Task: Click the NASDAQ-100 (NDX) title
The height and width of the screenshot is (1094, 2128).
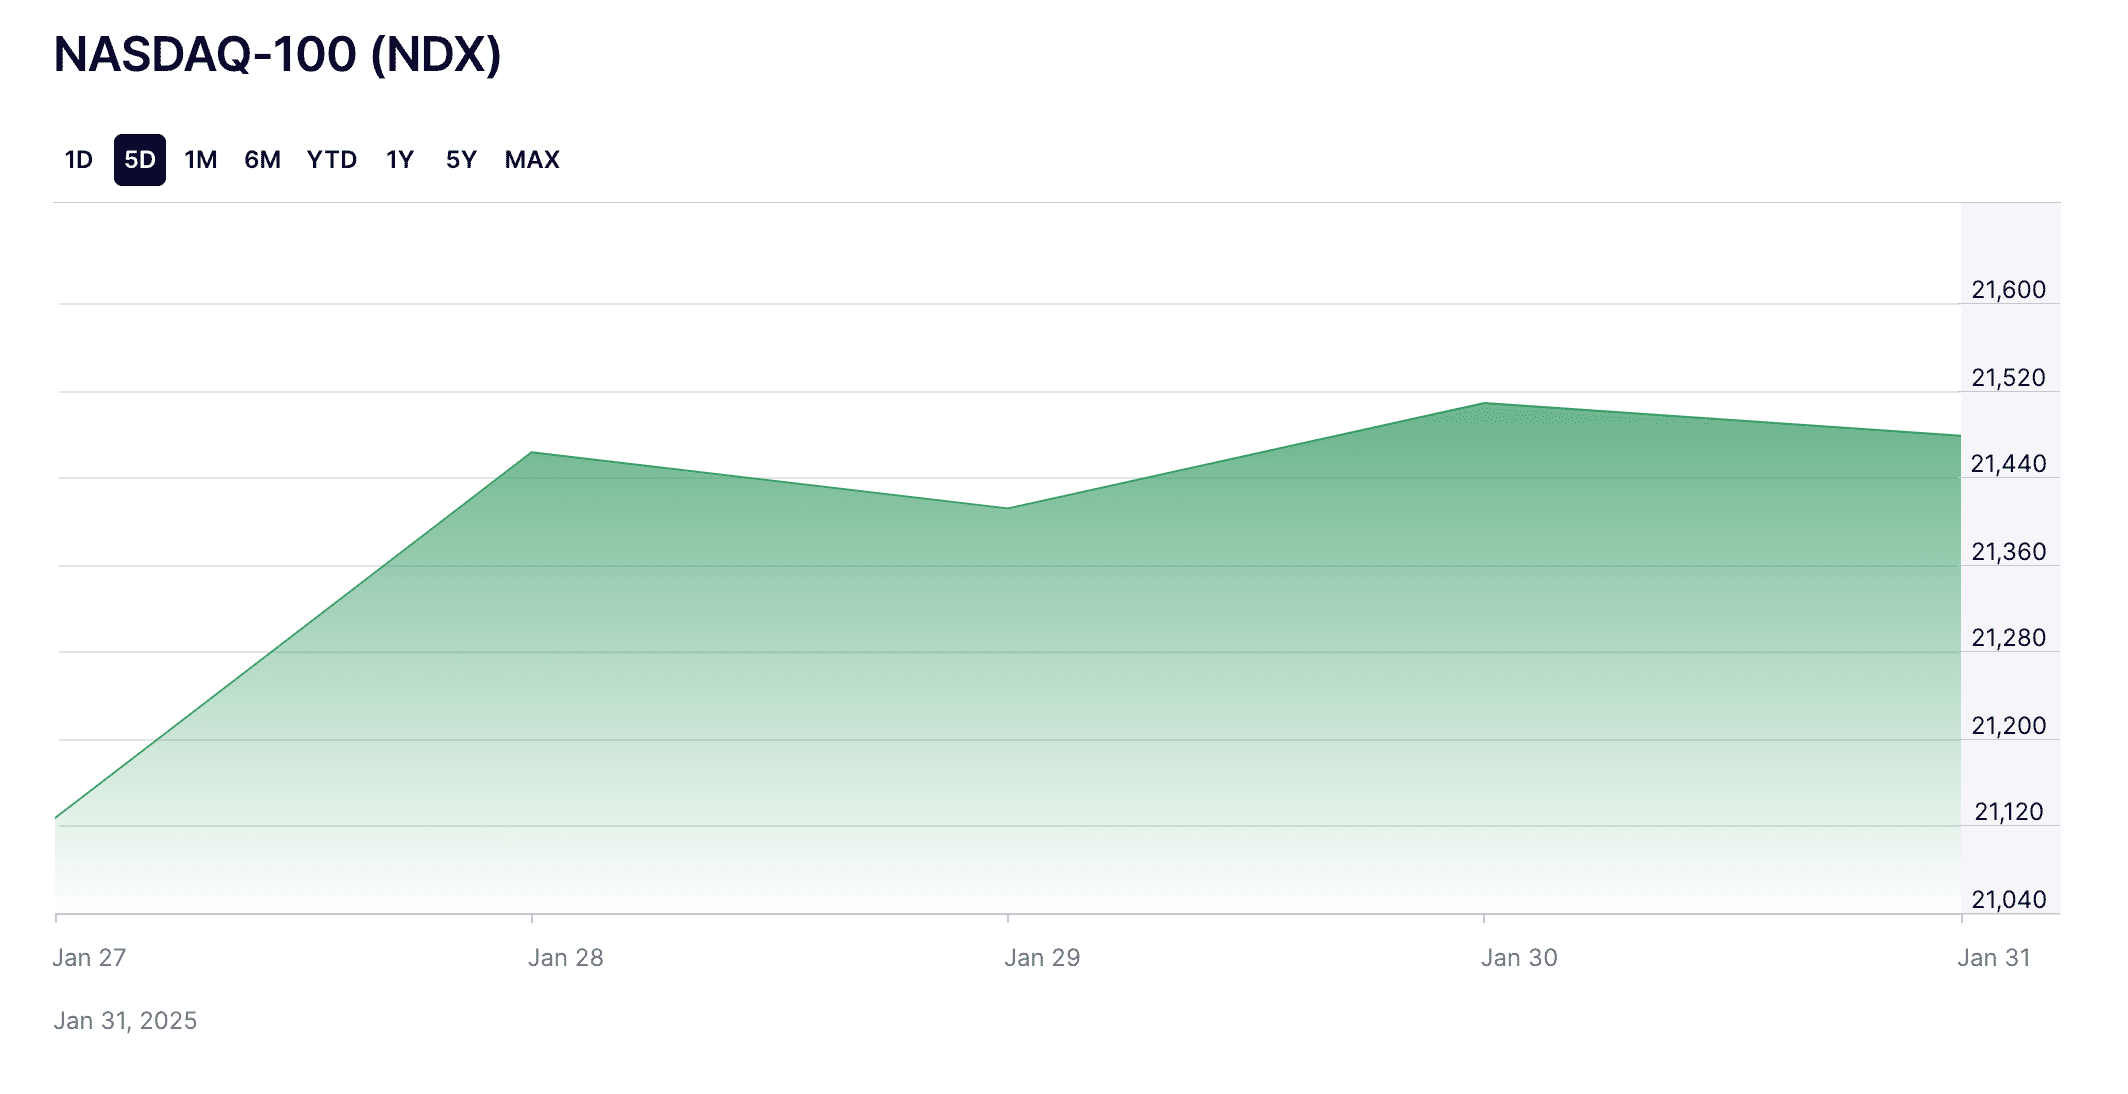Action: (x=277, y=54)
